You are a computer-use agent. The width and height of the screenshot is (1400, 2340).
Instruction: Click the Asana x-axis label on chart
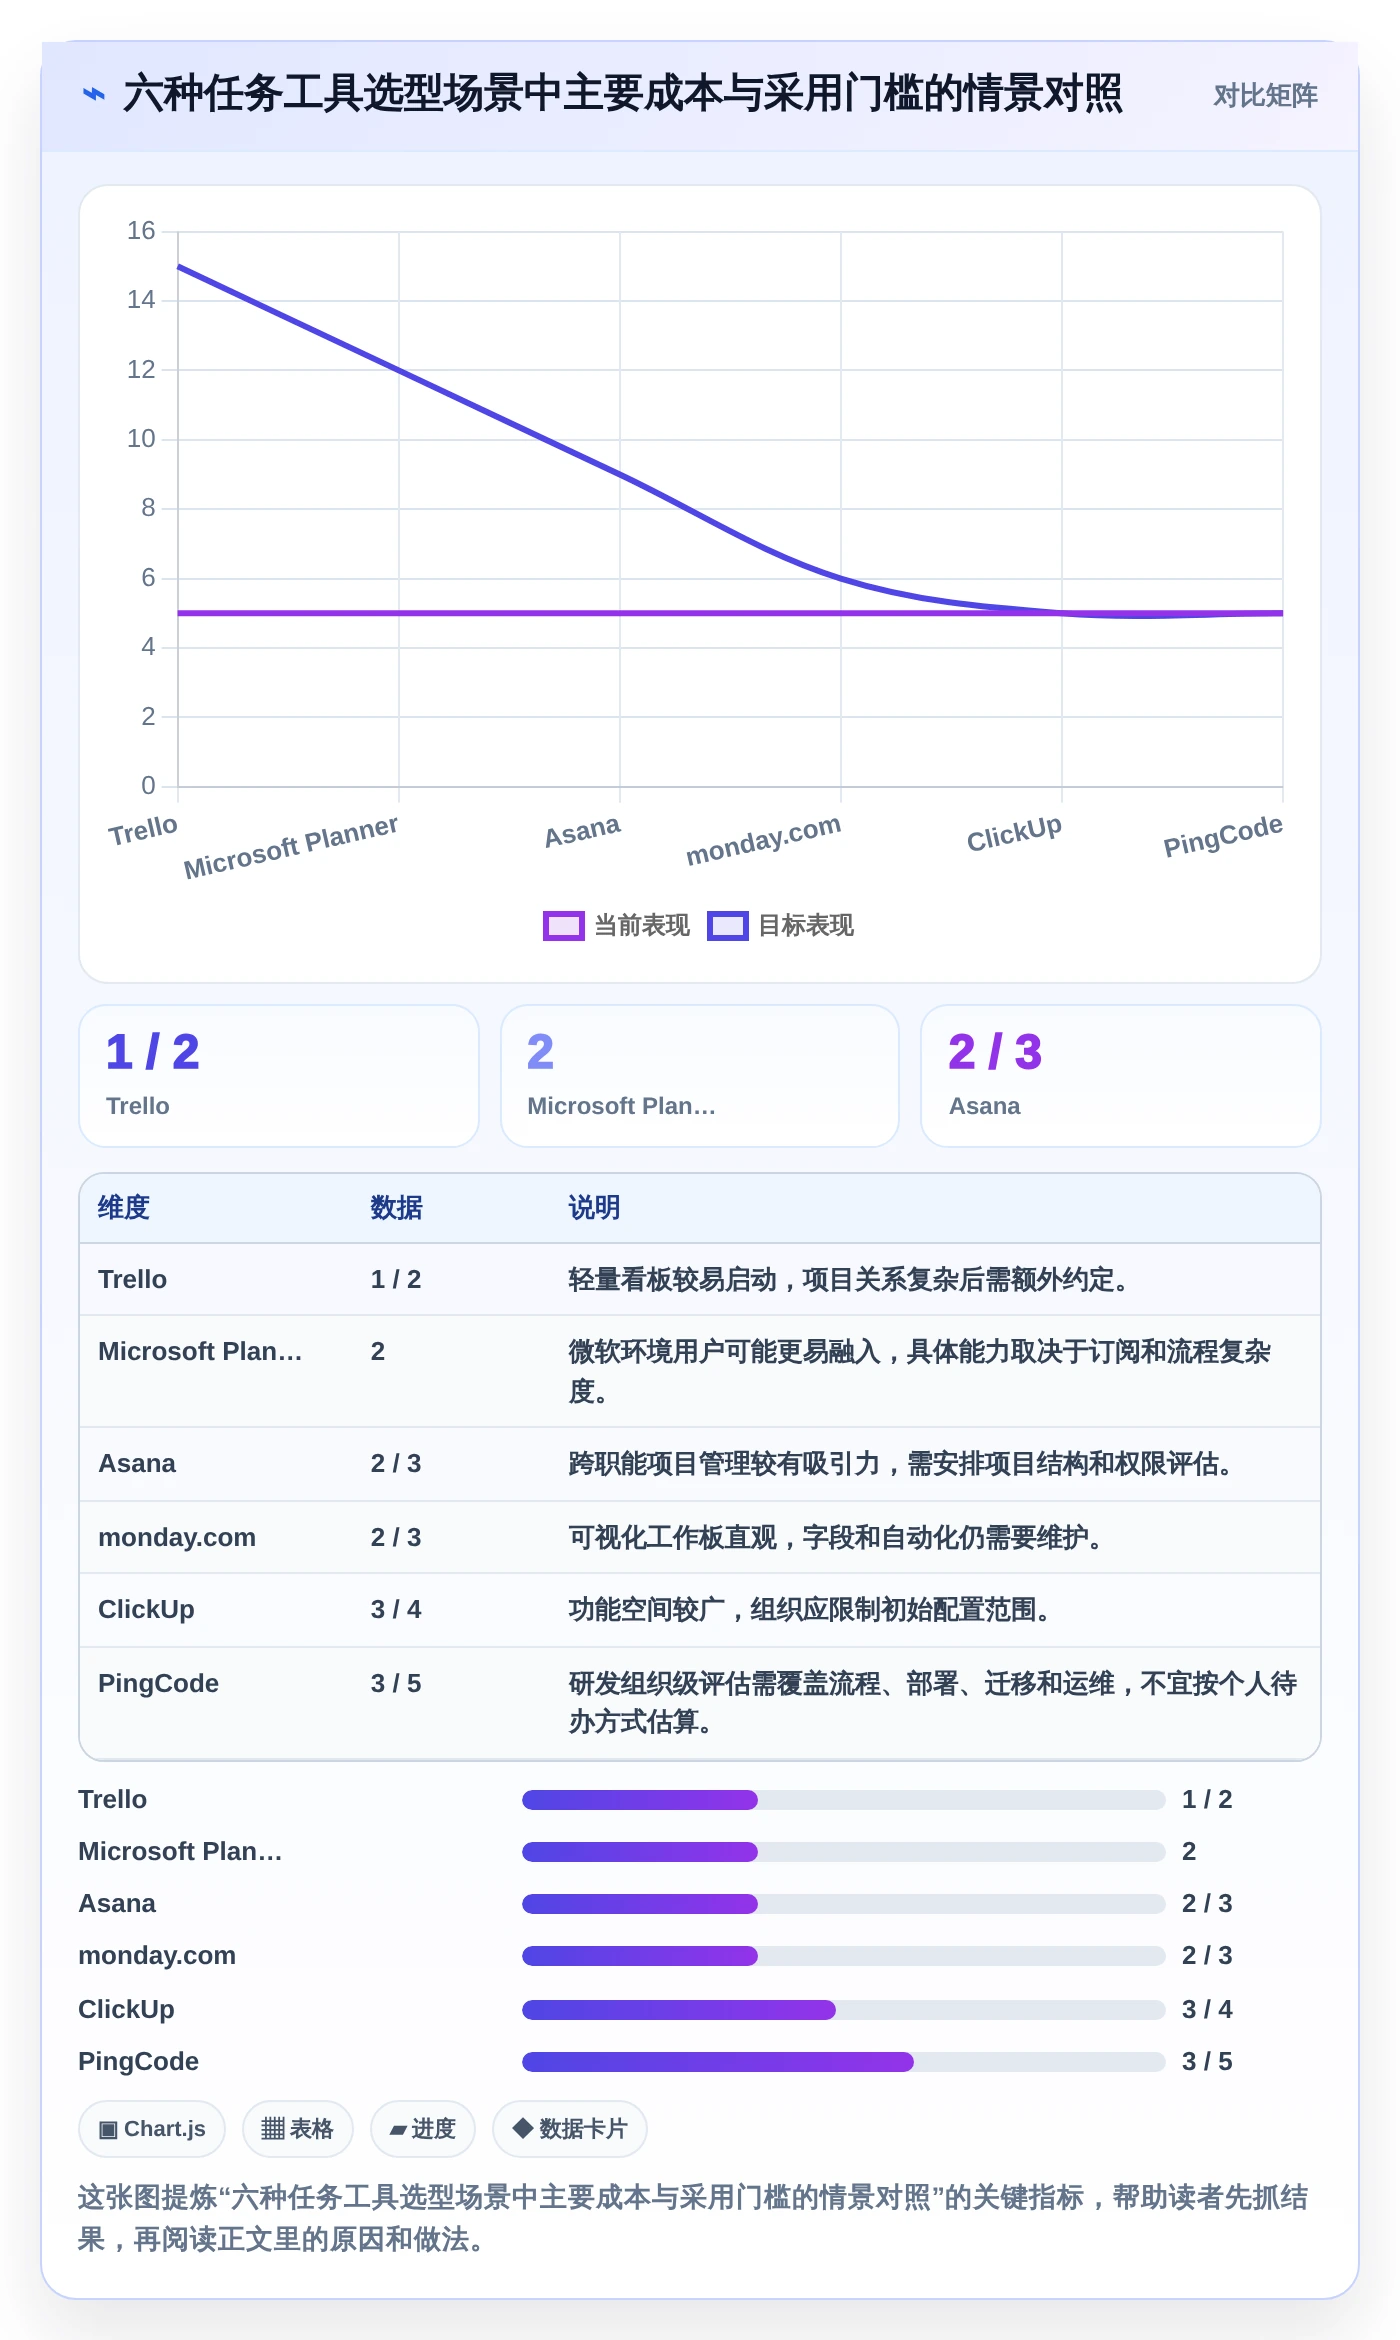(582, 831)
